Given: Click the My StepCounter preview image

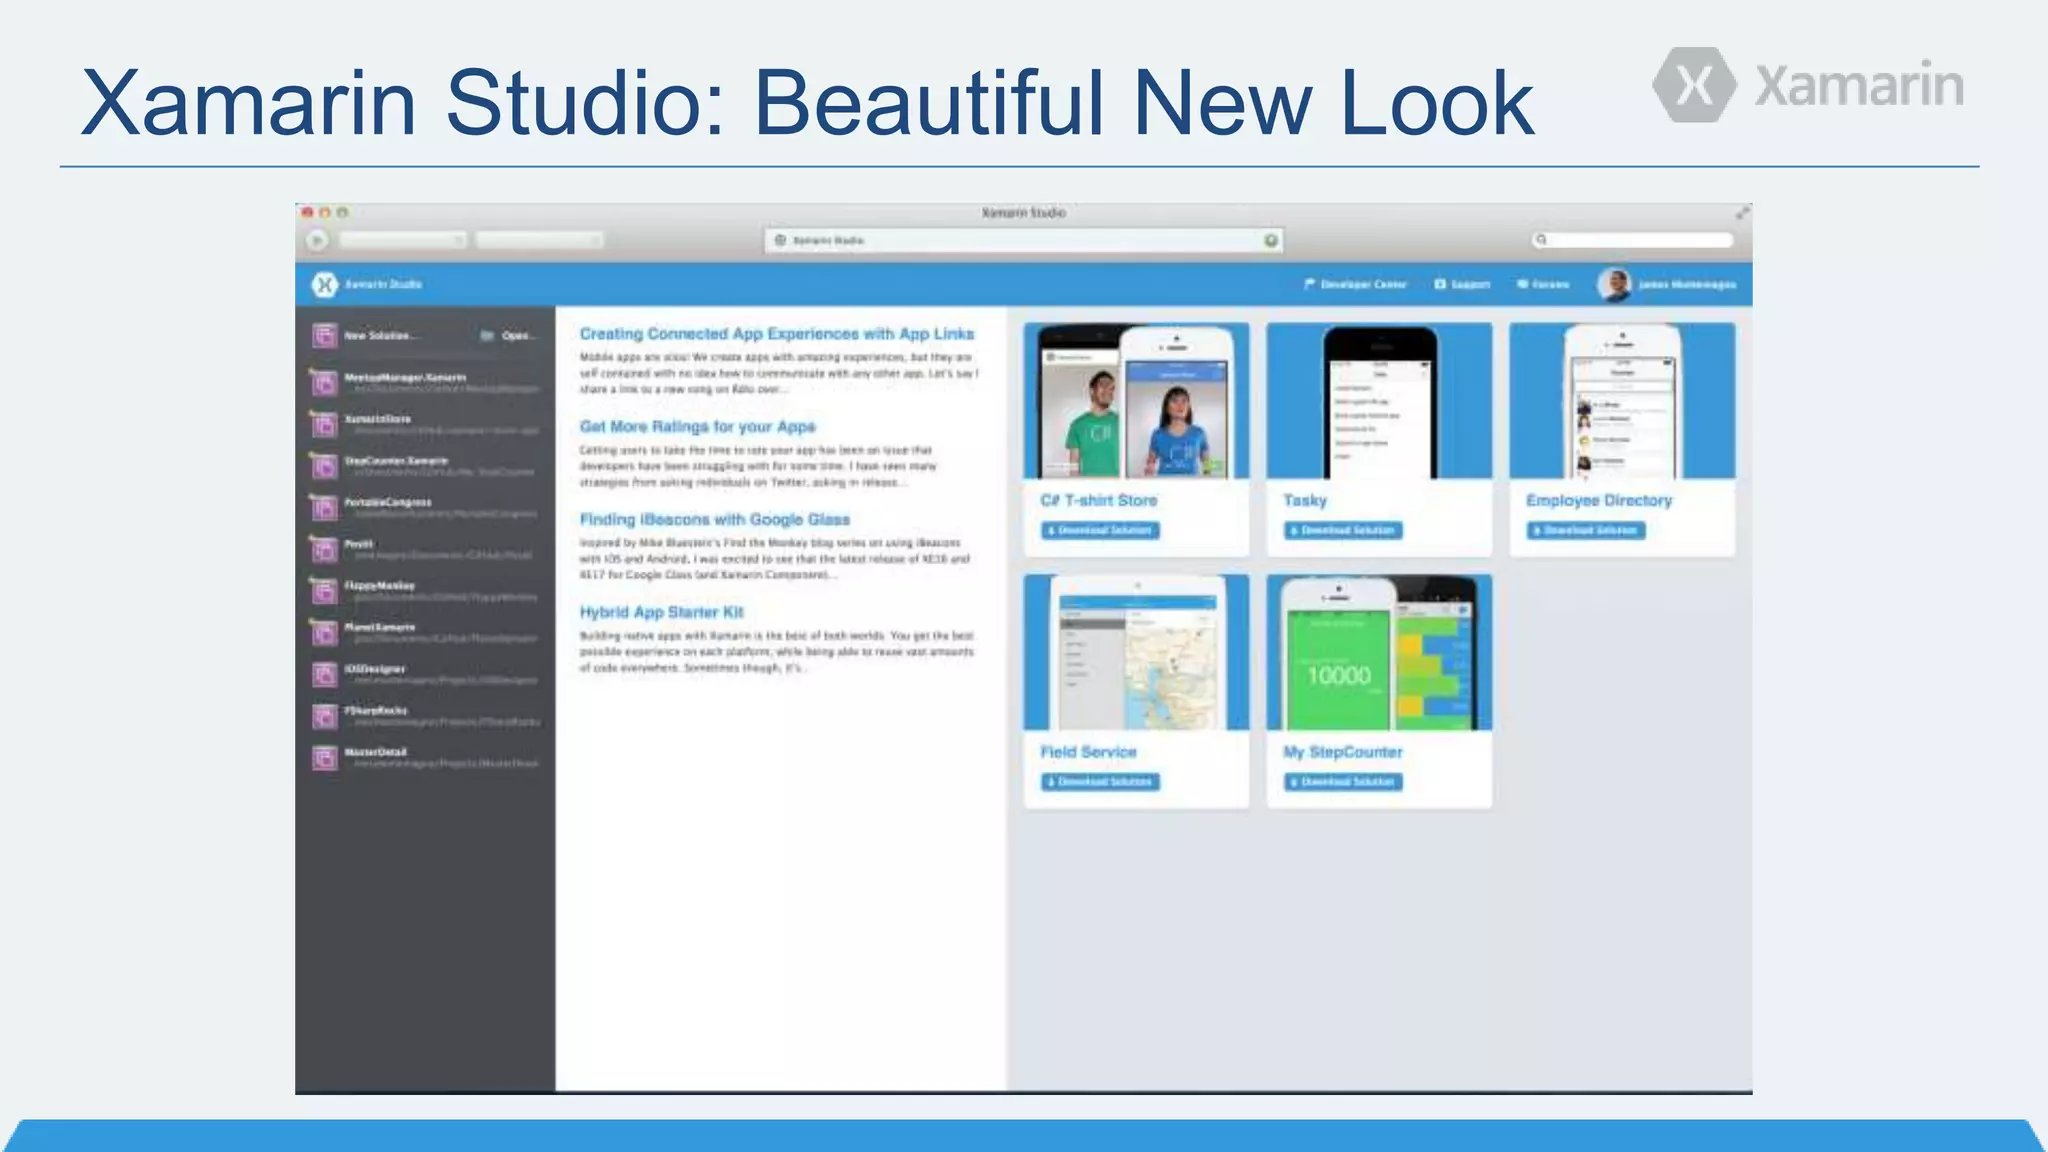Looking at the screenshot, I should tap(1379, 652).
